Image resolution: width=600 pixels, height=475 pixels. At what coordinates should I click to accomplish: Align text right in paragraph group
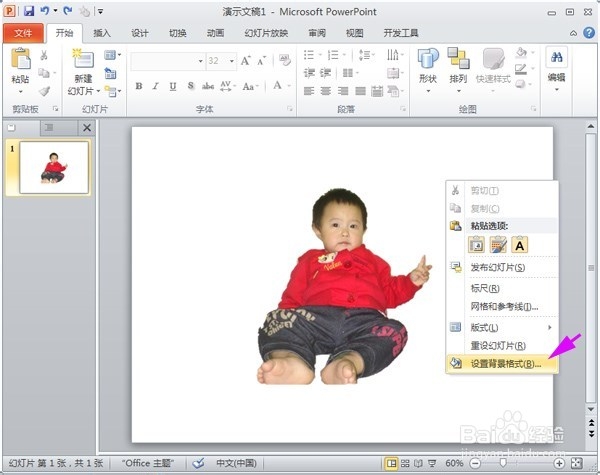343,91
